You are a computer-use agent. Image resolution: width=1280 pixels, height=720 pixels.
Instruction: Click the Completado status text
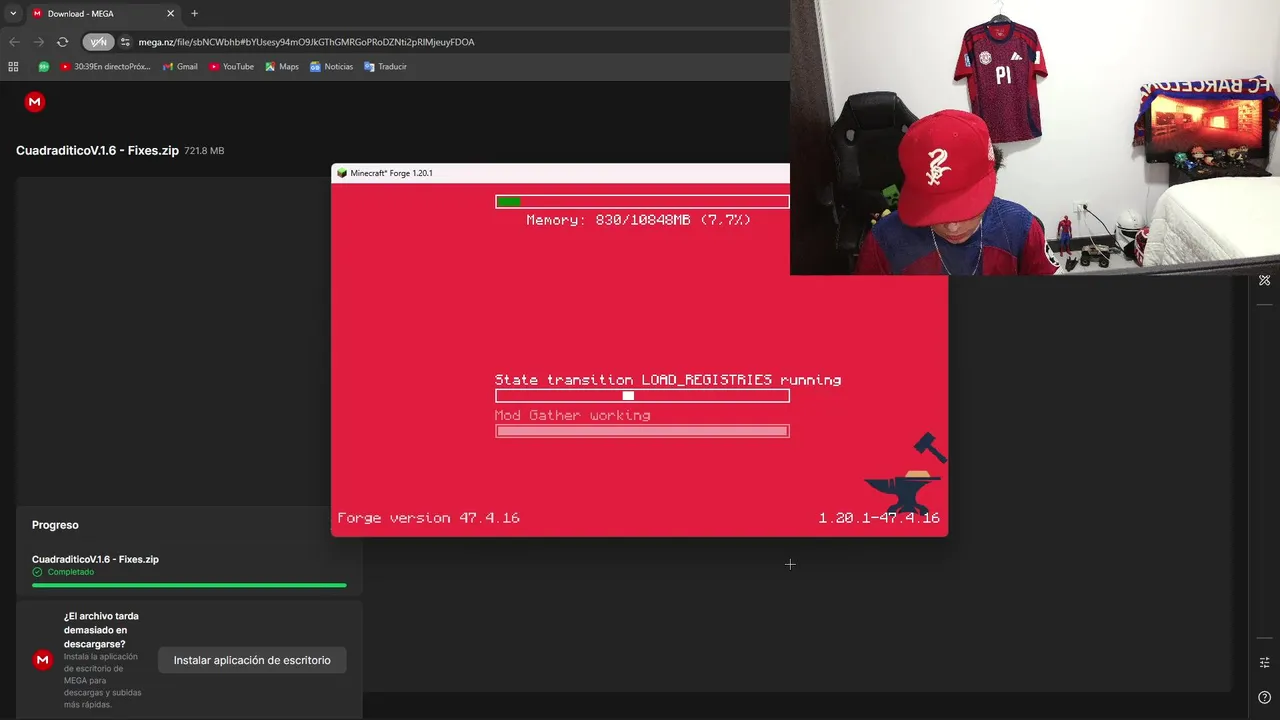click(x=71, y=572)
